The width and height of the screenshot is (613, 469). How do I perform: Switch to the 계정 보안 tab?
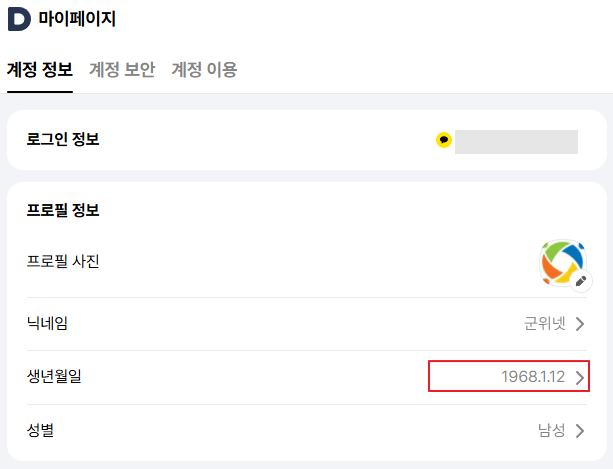tap(122, 69)
